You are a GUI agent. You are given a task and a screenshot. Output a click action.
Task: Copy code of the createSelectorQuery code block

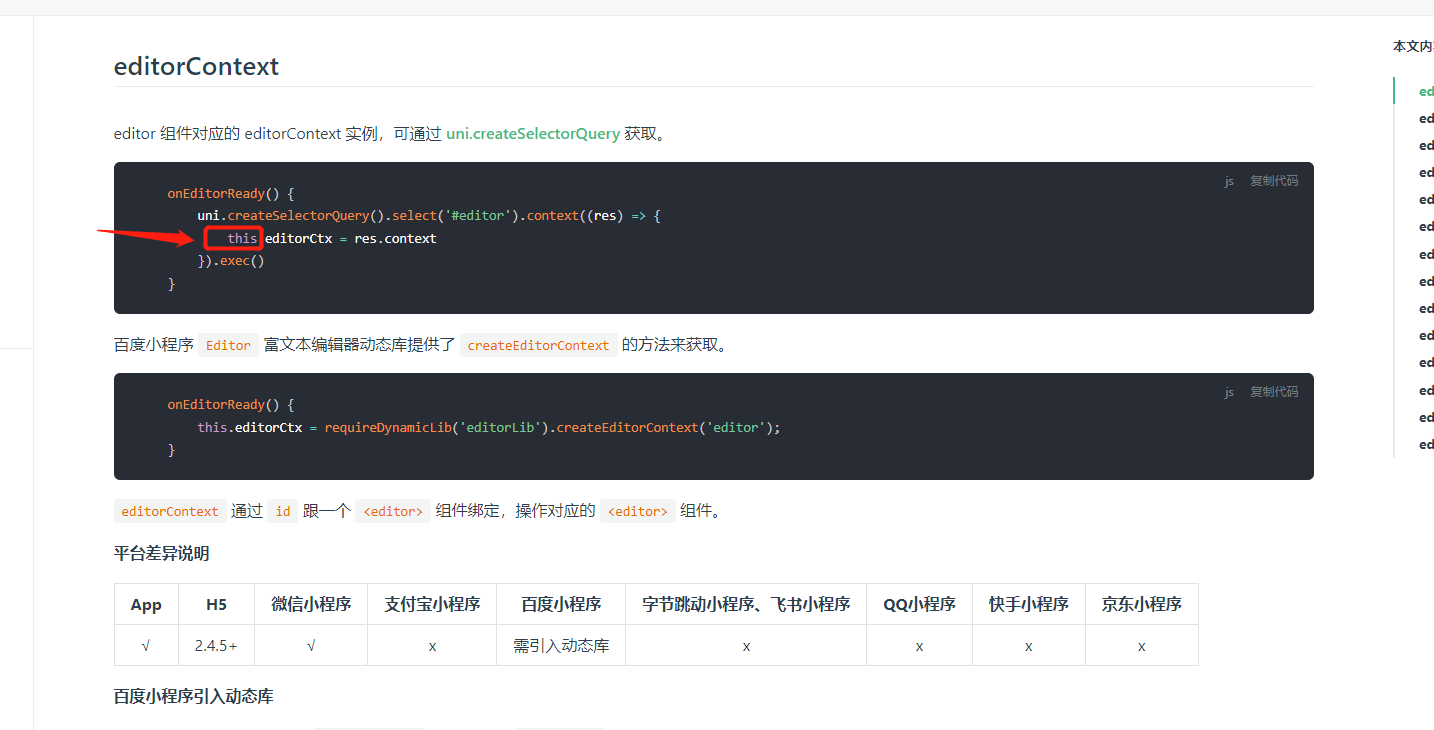(1274, 181)
